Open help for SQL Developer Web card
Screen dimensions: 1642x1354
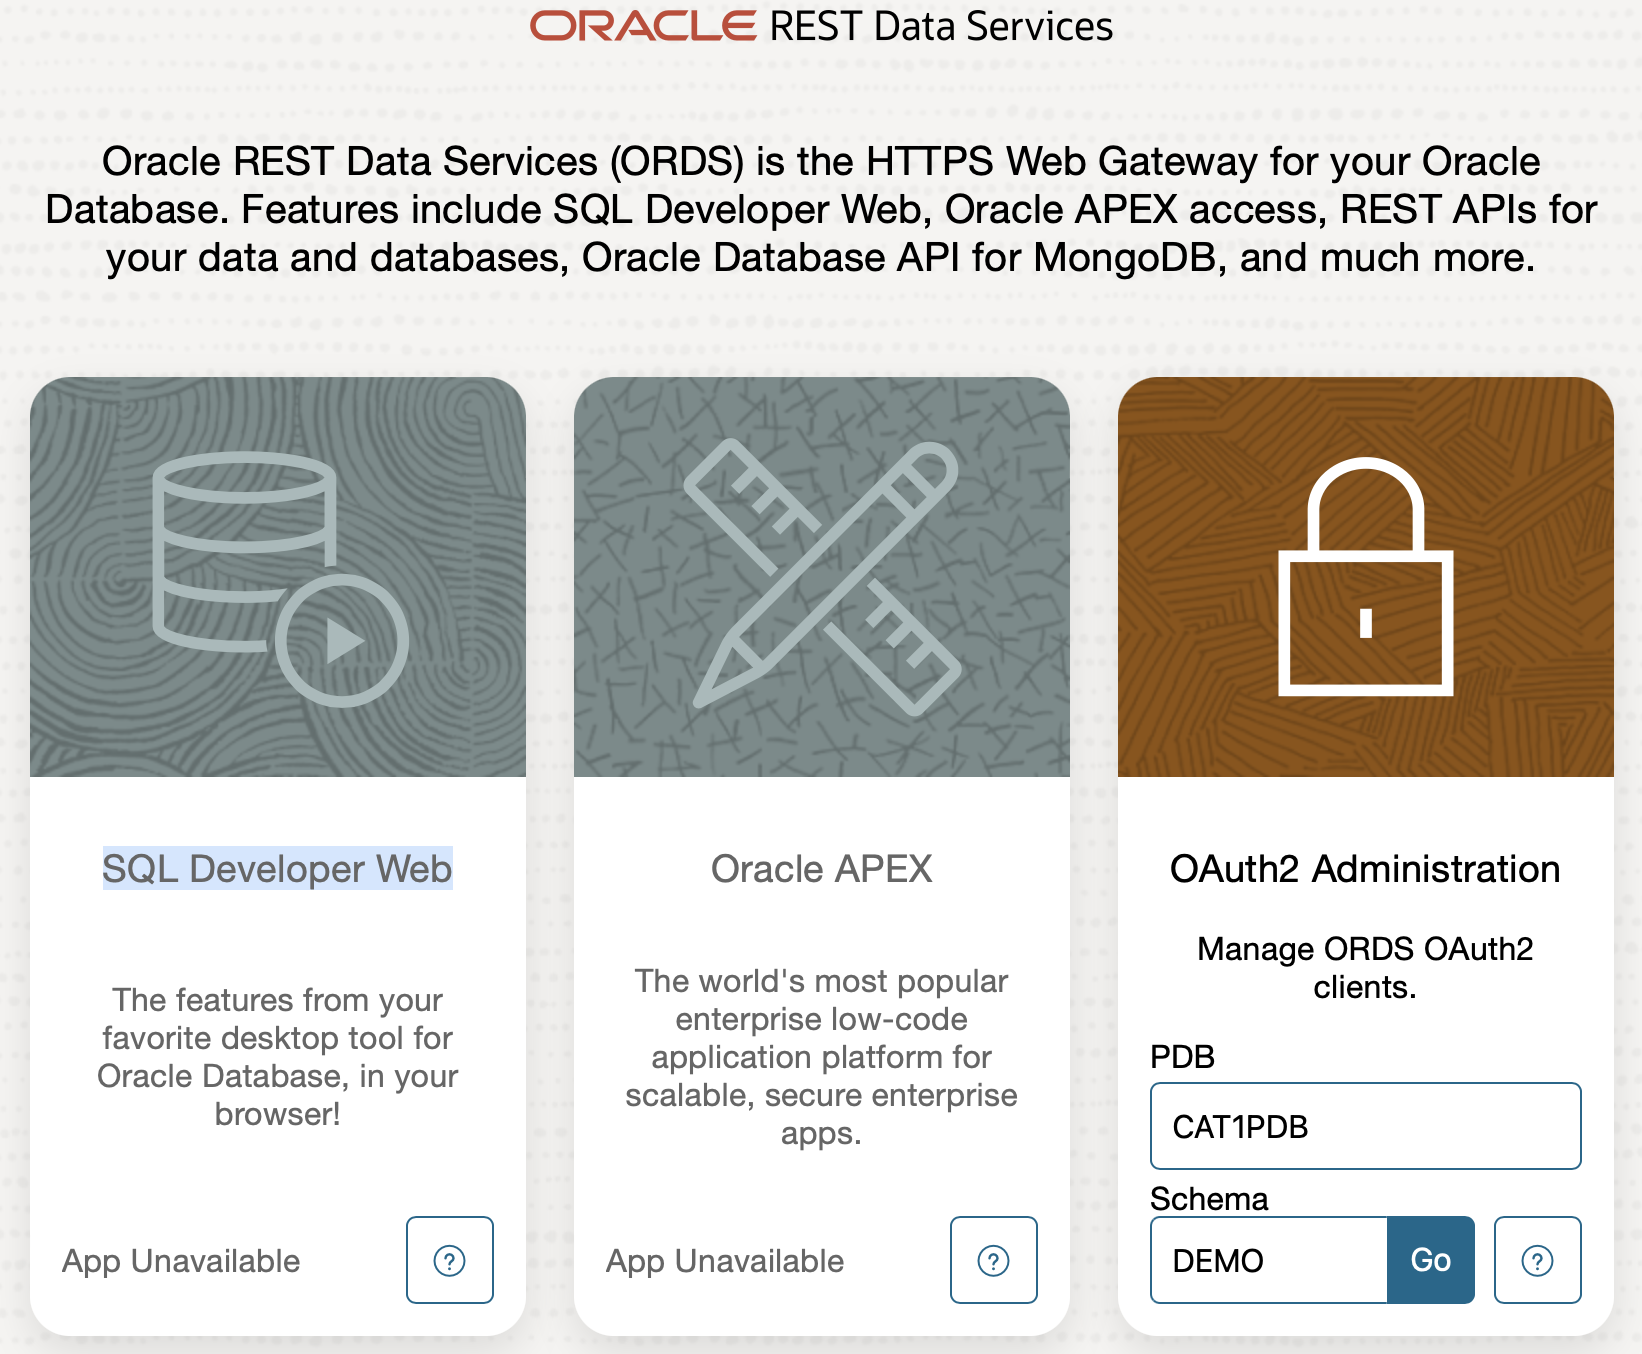tap(450, 1260)
